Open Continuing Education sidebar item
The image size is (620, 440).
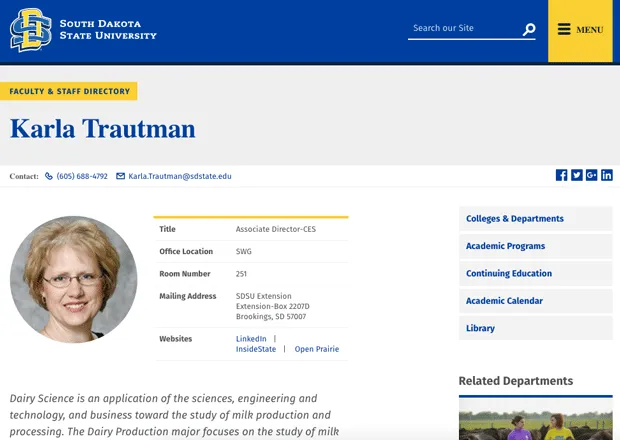(536, 273)
